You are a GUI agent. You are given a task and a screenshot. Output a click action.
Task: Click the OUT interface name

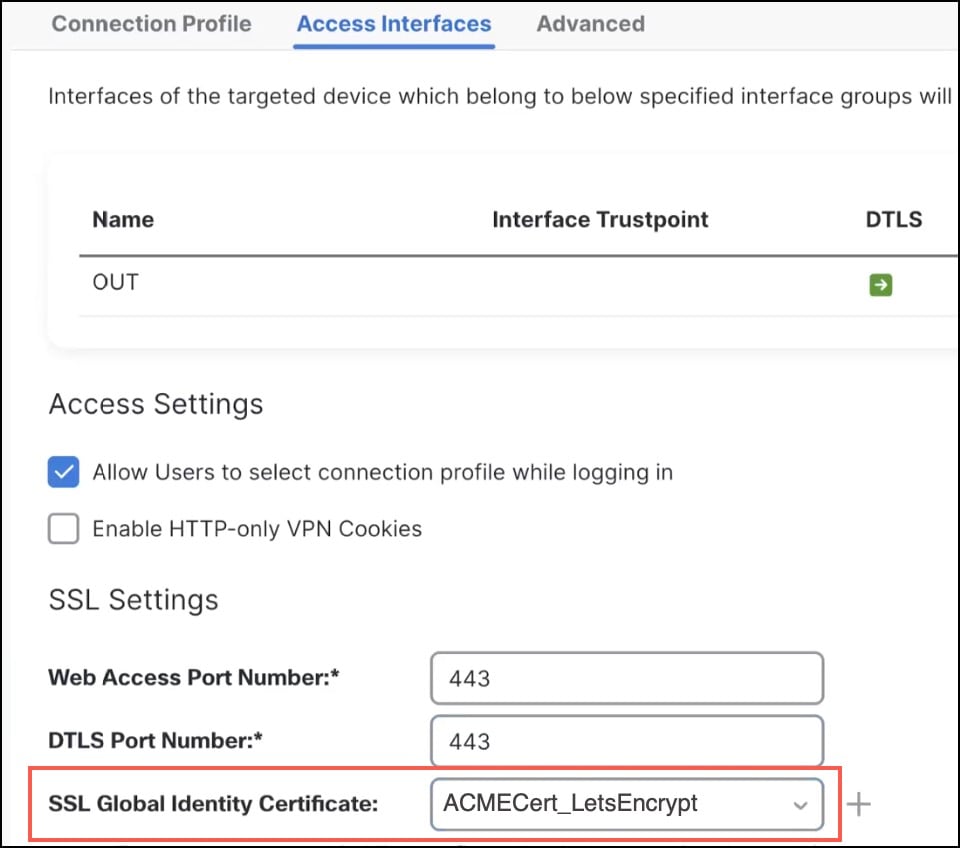point(115,282)
